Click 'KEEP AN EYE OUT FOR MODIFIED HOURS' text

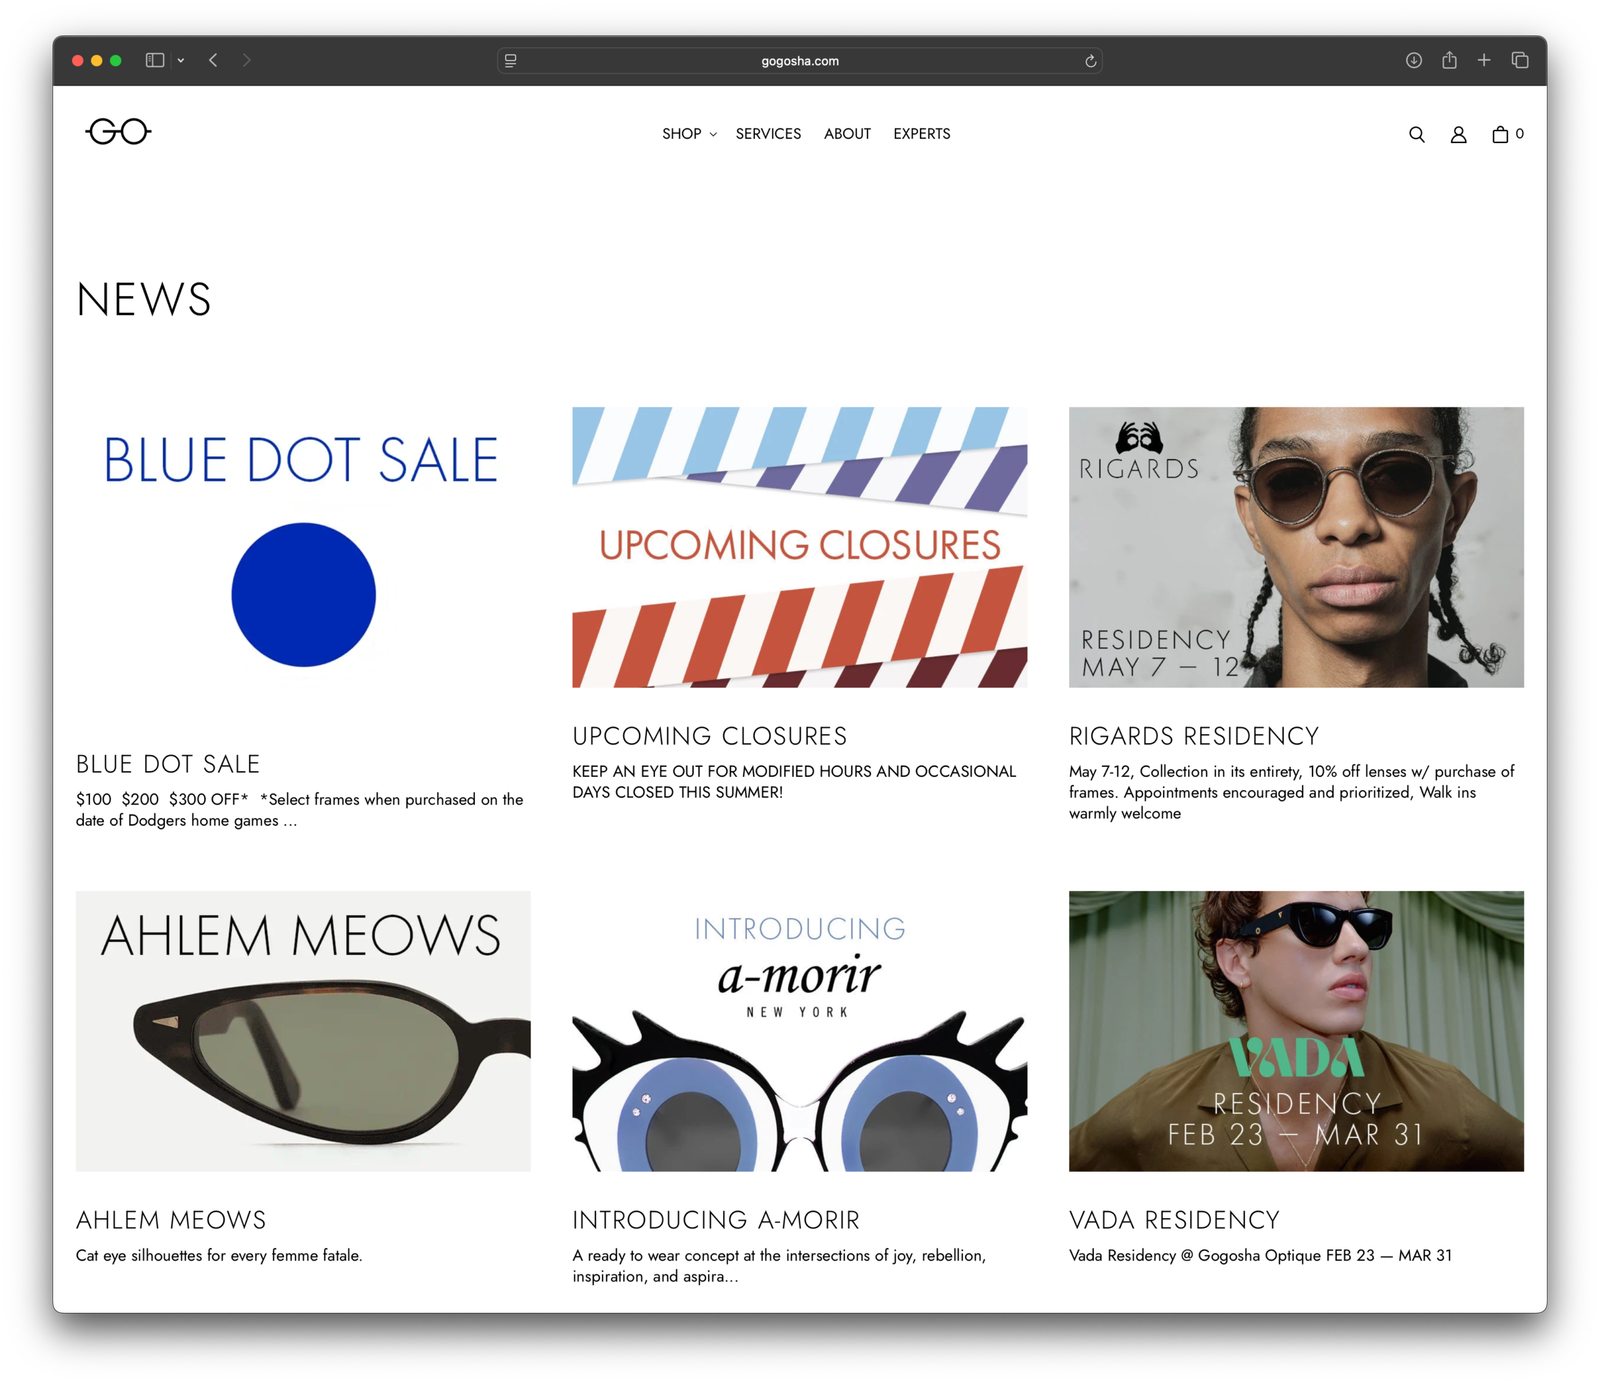click(x=794, y=782)
